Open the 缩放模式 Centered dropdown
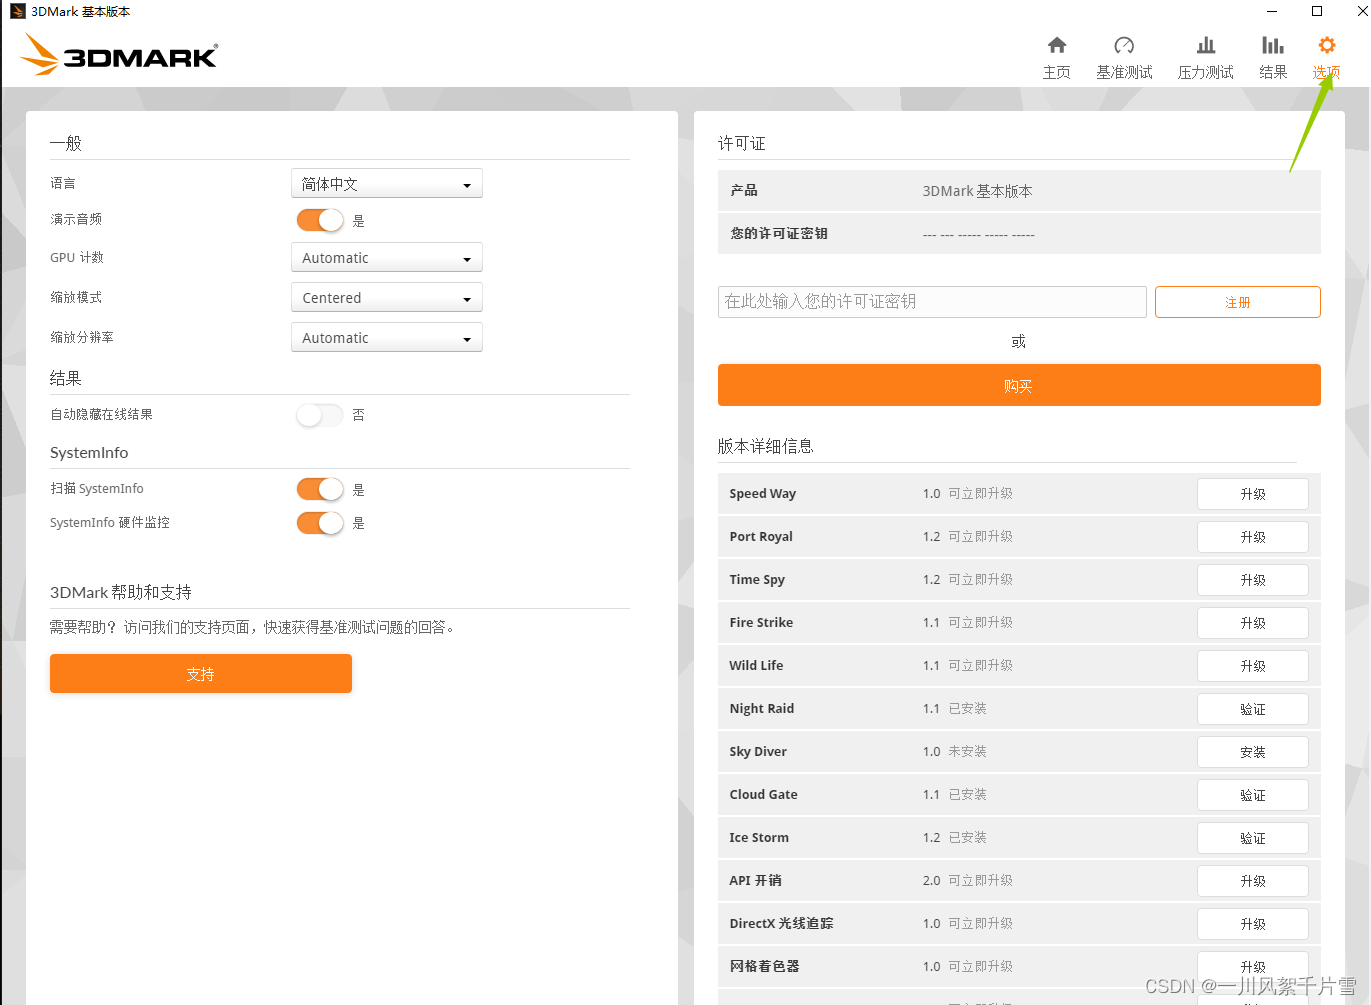The image size is (1371, 1005). [x=387, y=297]
